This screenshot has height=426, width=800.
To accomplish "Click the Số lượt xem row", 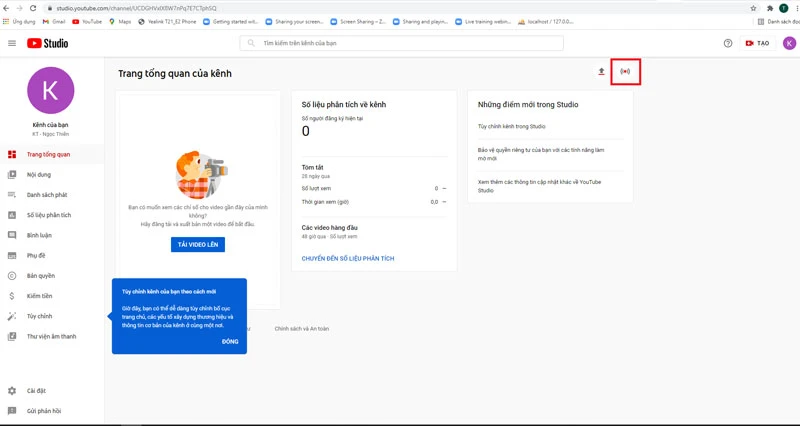I will click(x=374, y=189).
